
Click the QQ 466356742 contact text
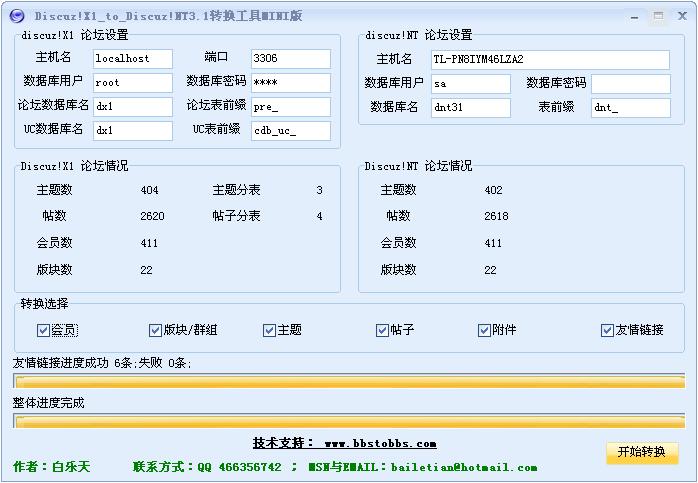pos(239,467)
